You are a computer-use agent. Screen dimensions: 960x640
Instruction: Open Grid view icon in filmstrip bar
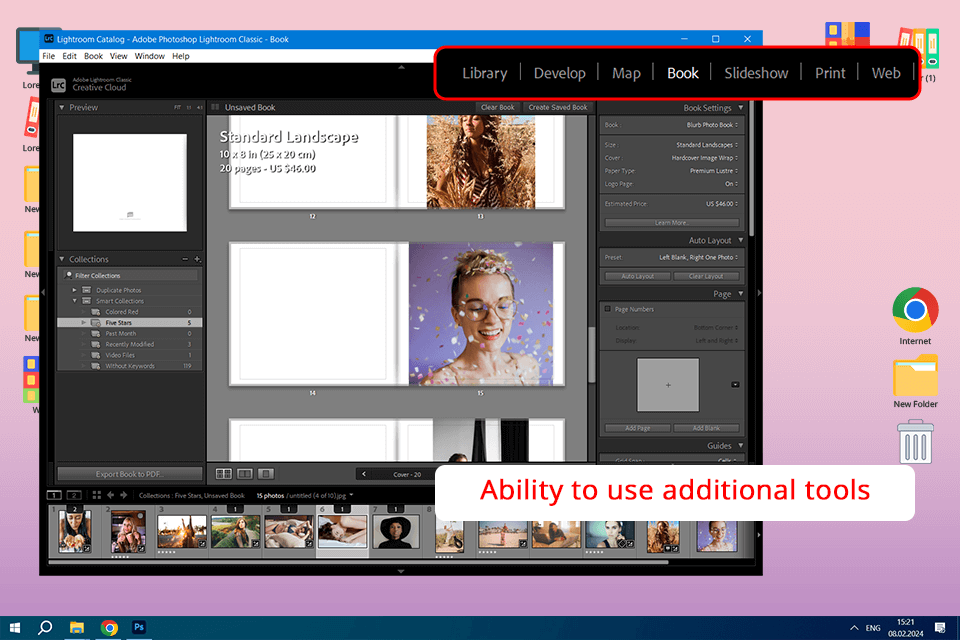96,495
